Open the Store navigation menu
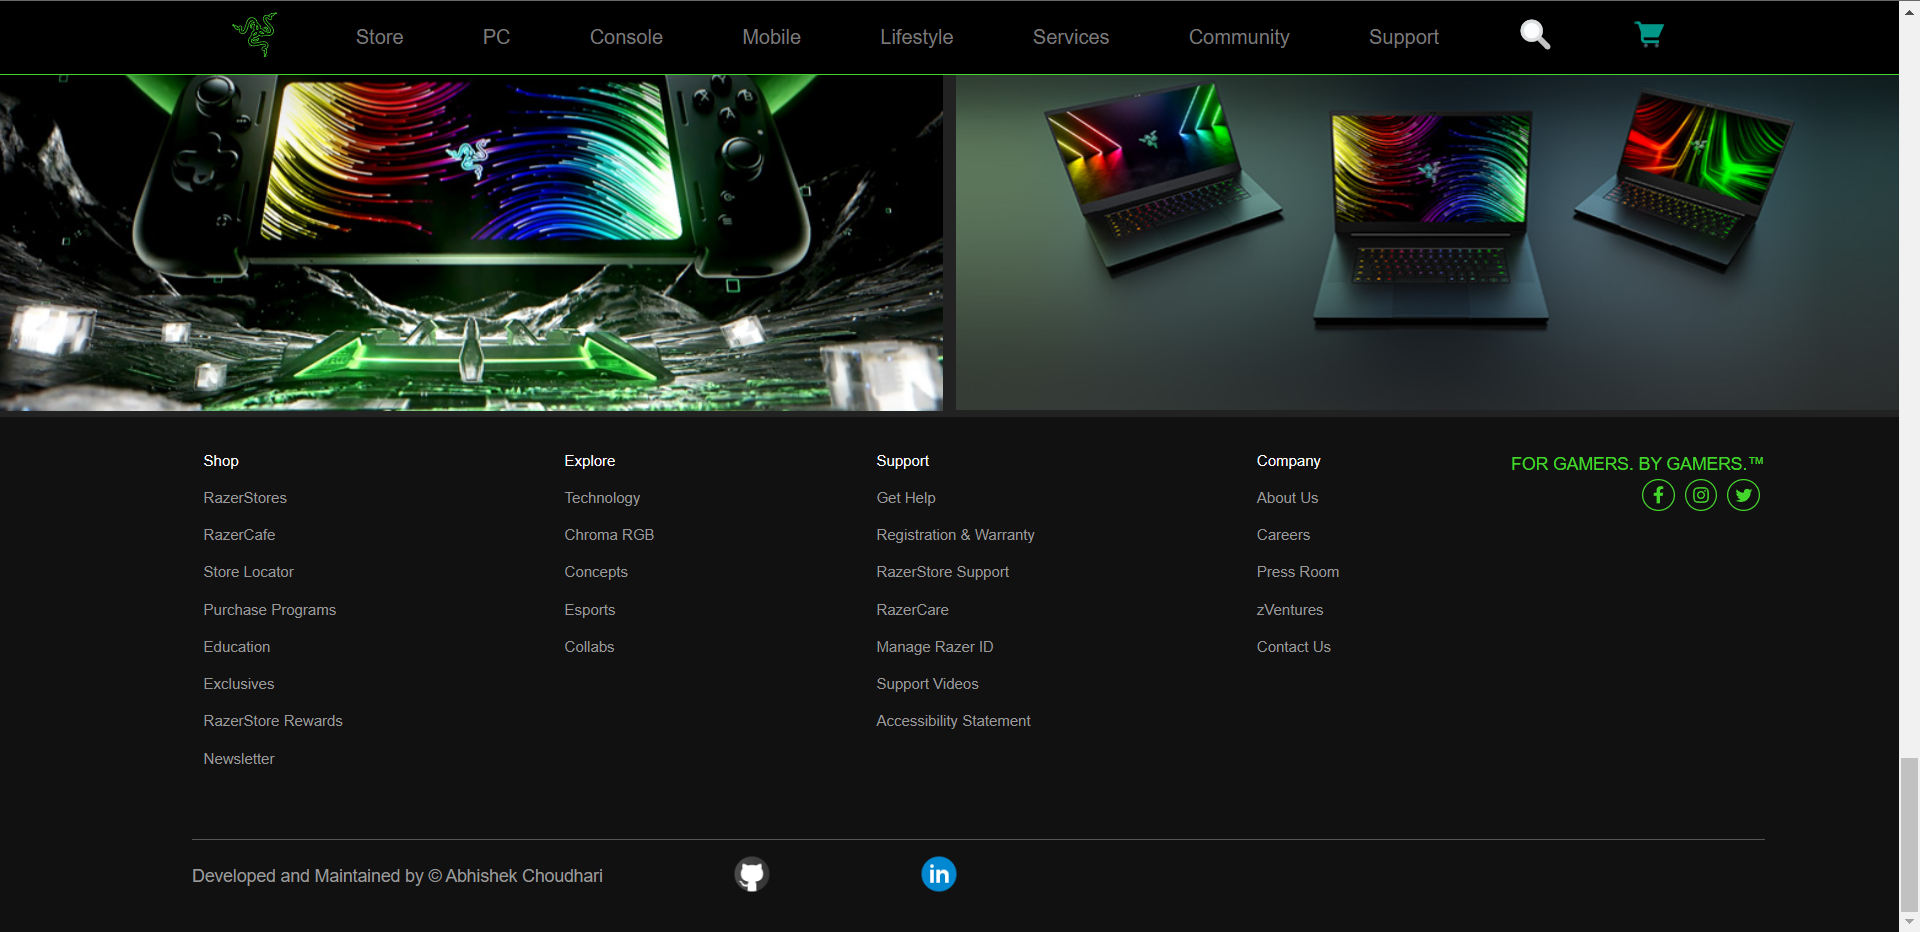1920x932 pixels. (x=379, y=37)
